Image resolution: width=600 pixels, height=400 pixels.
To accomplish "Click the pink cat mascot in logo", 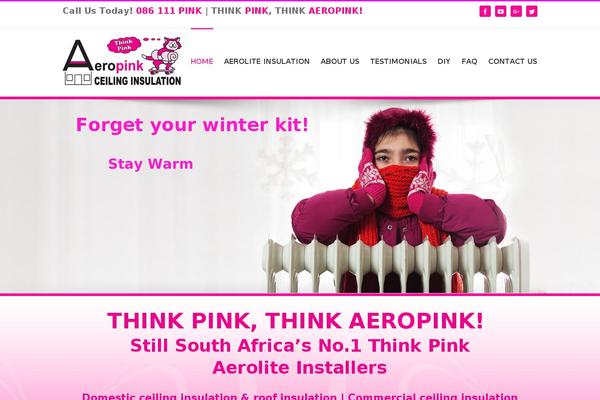I will (163, 56).
